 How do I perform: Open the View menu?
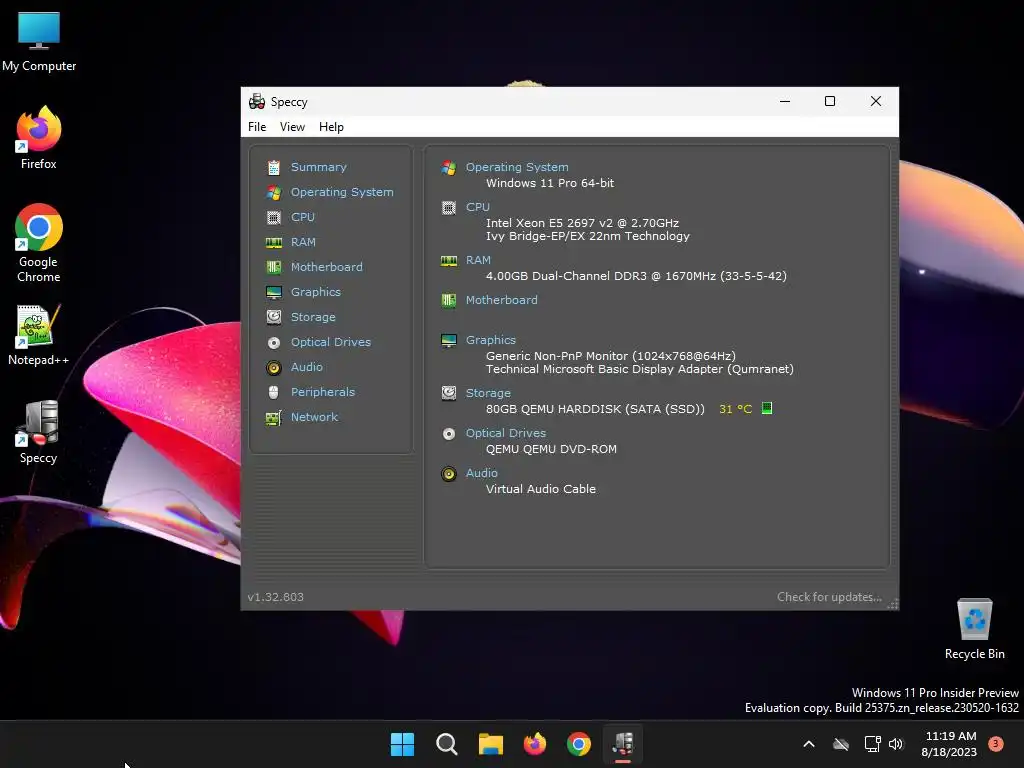coord(292,127)
